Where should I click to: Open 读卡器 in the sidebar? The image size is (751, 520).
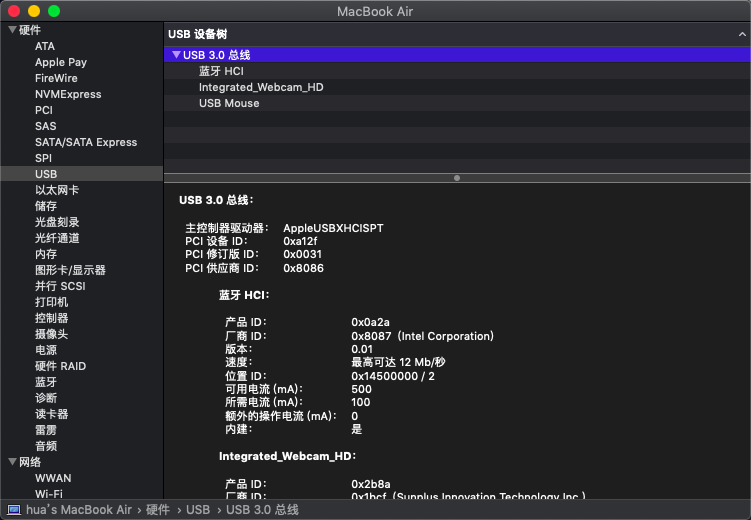51,414
